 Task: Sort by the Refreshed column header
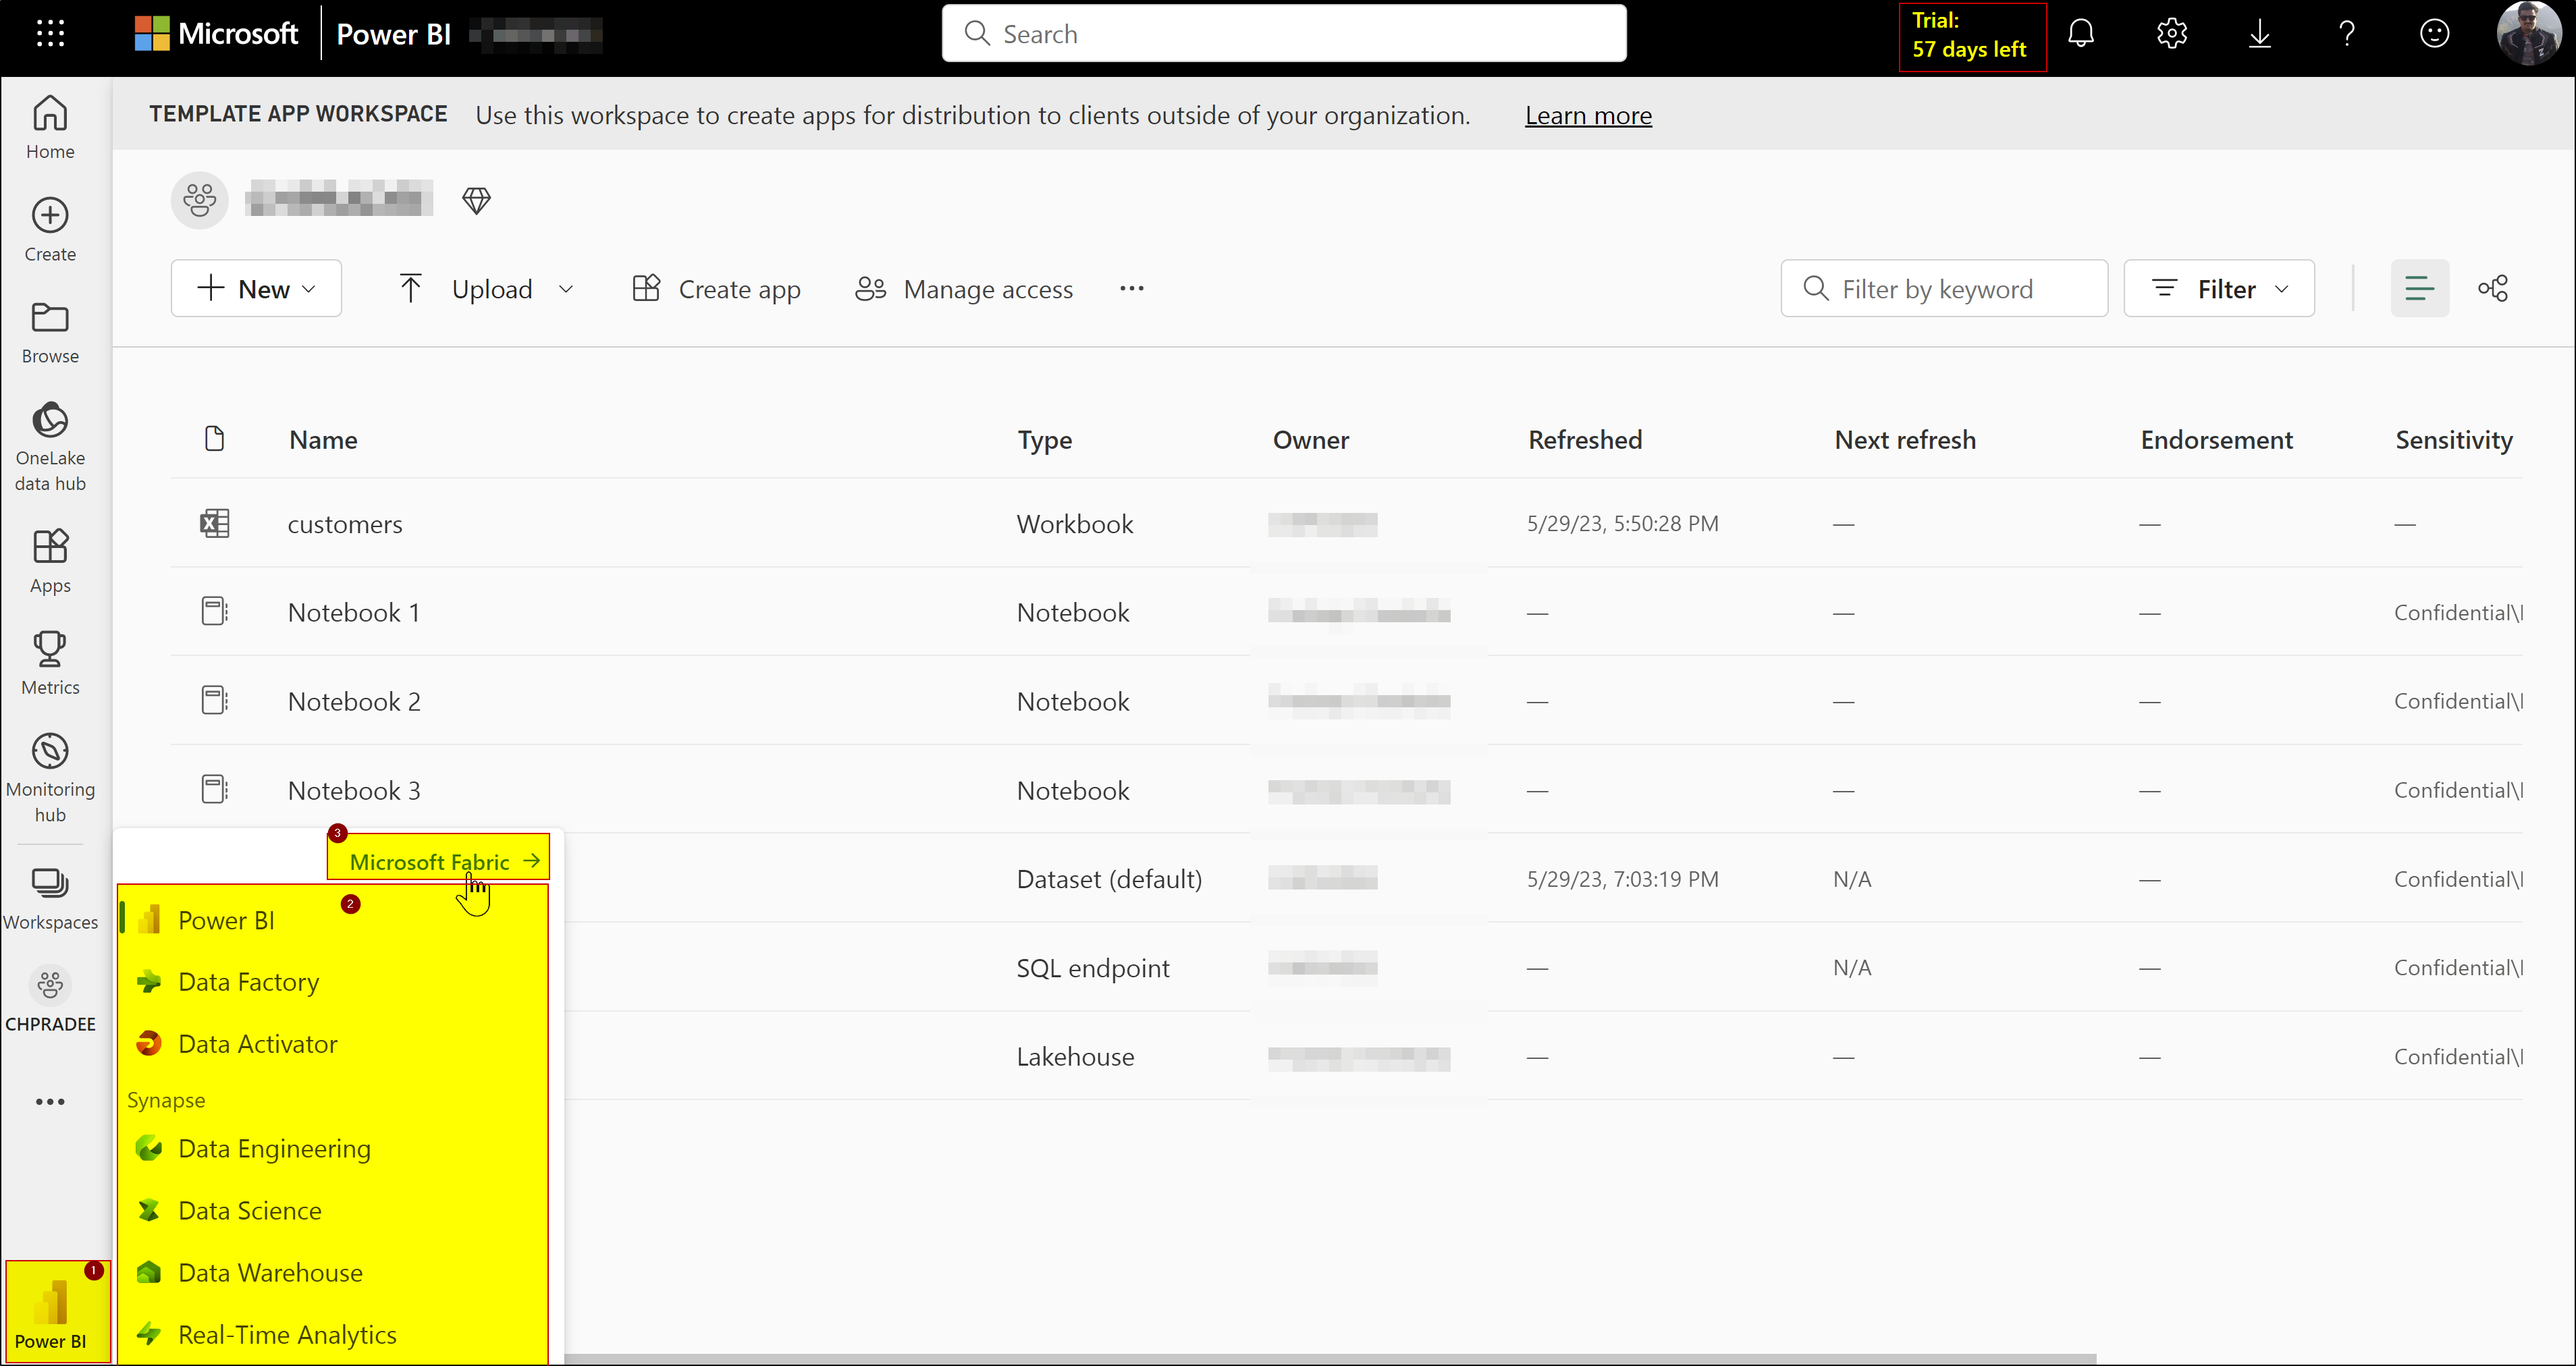pyautogui.click(x=1585, y=440)
